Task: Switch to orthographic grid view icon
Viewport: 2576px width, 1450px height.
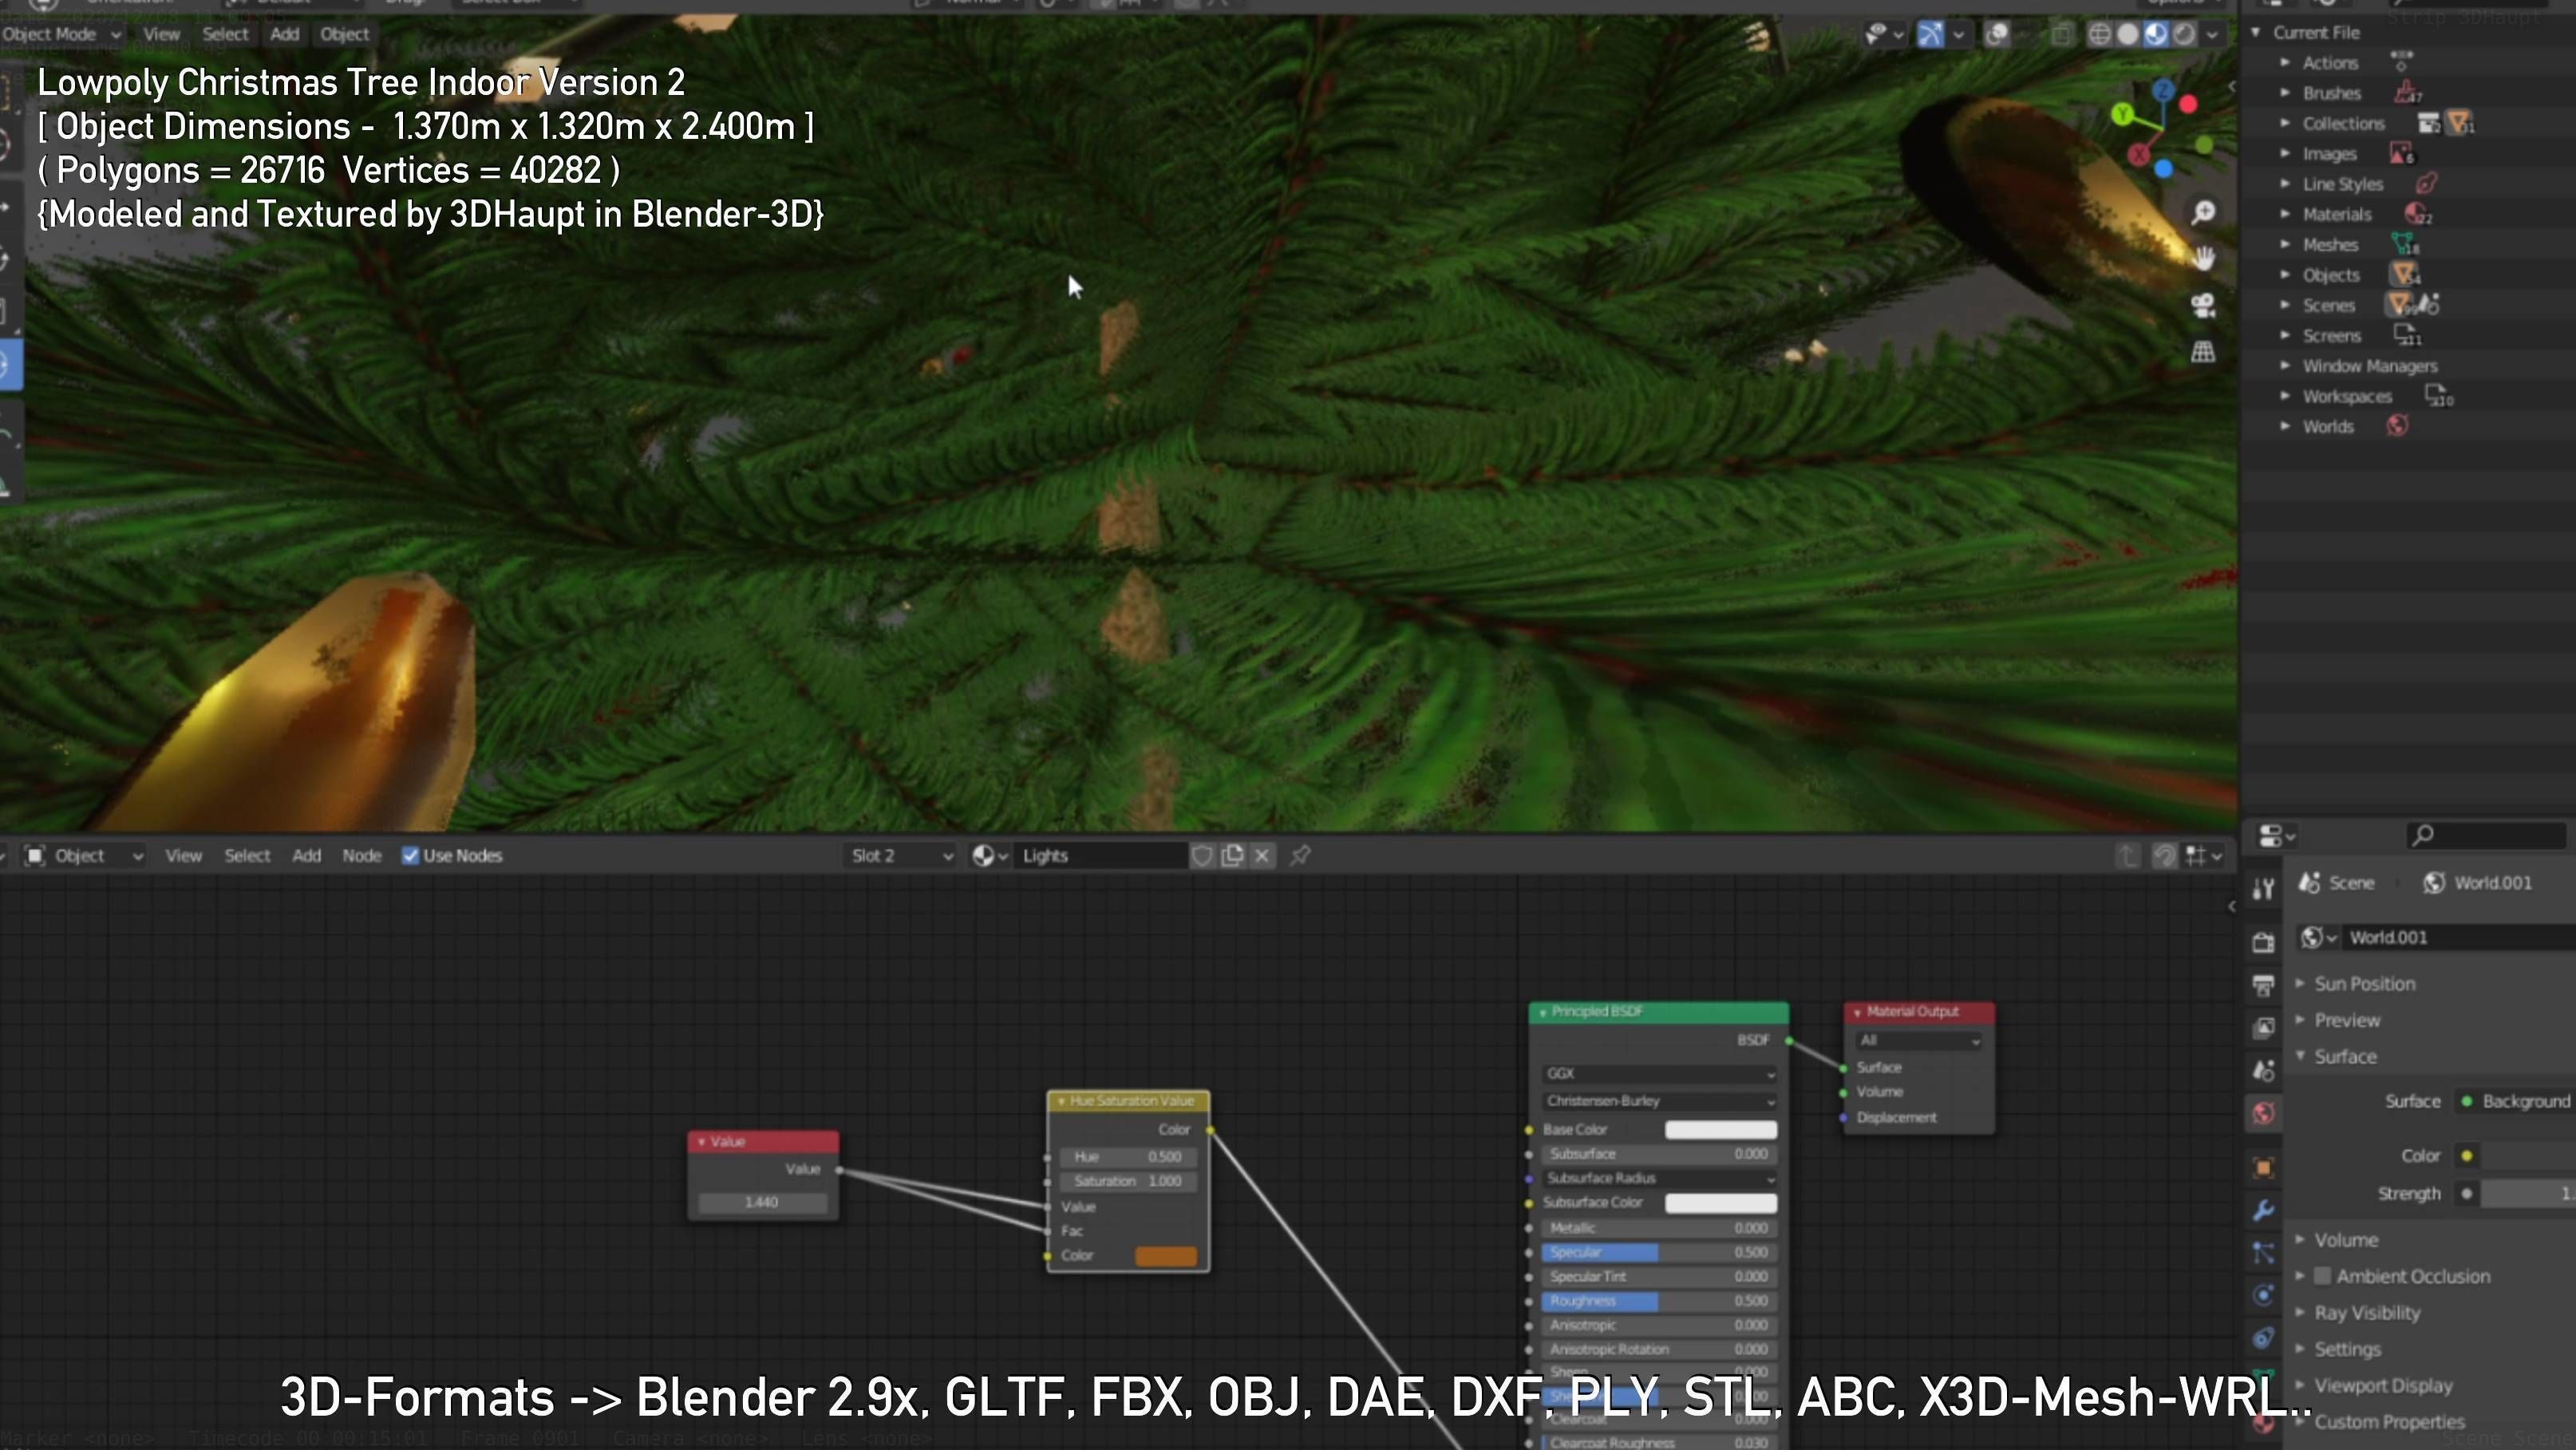Action: [2203, 352]
